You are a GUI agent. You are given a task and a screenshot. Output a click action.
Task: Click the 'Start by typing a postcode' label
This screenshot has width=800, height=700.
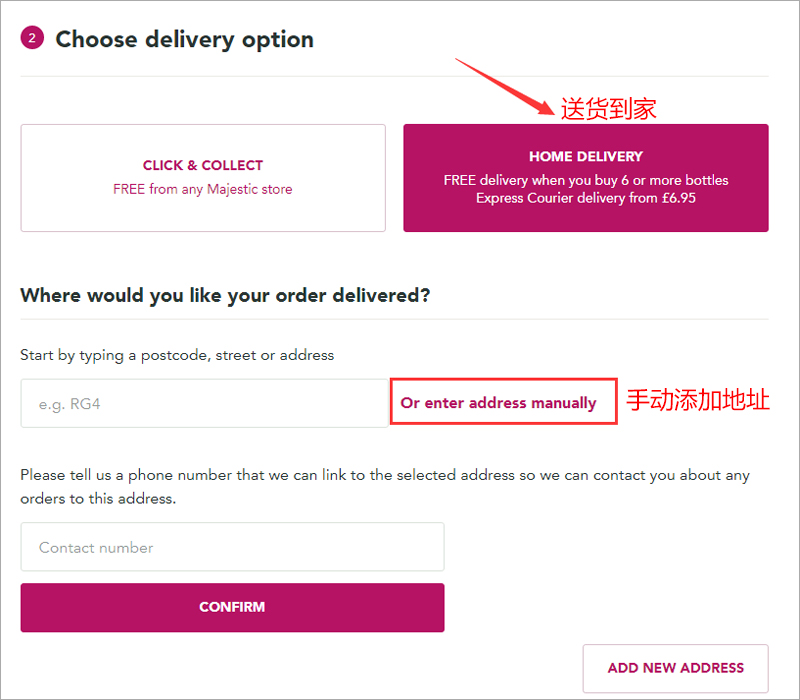[x=177, y=356]
